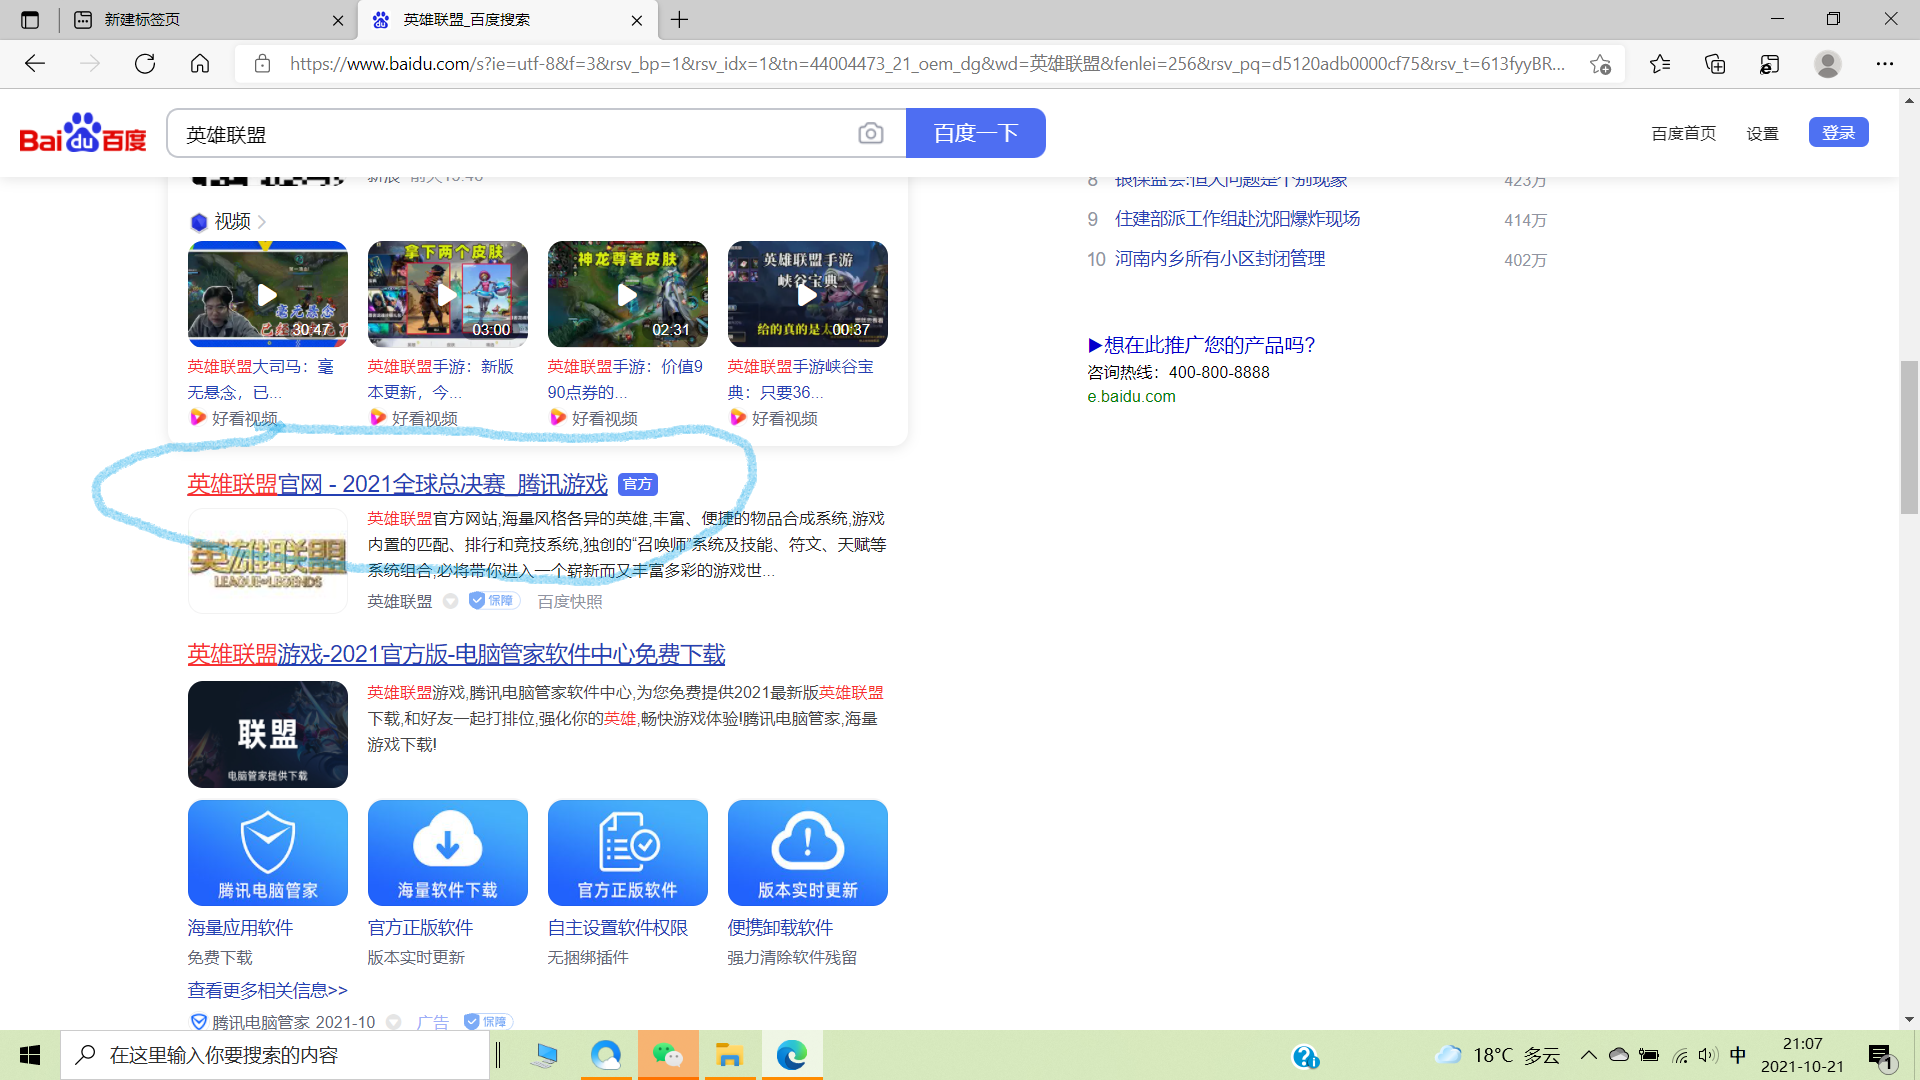Open the 设置 link in header
The width and height of the screenshot is (1920, 1080).
[1762, 133]
